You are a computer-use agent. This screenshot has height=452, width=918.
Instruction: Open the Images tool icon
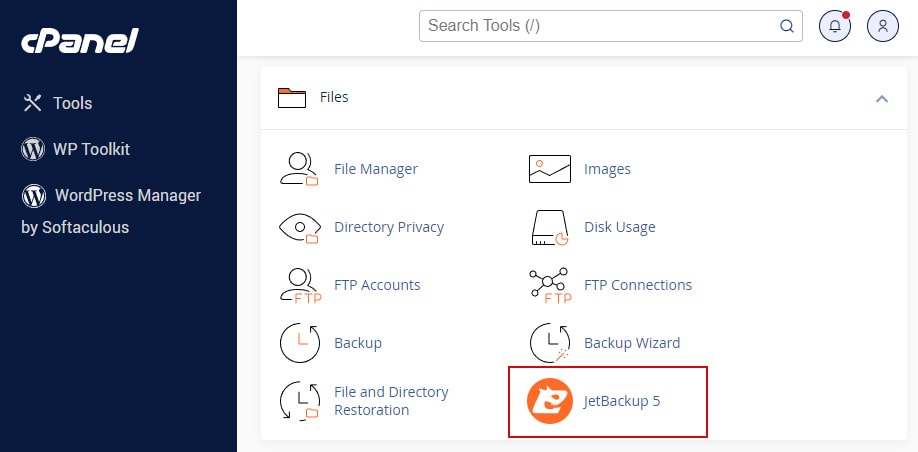[549, 169]
